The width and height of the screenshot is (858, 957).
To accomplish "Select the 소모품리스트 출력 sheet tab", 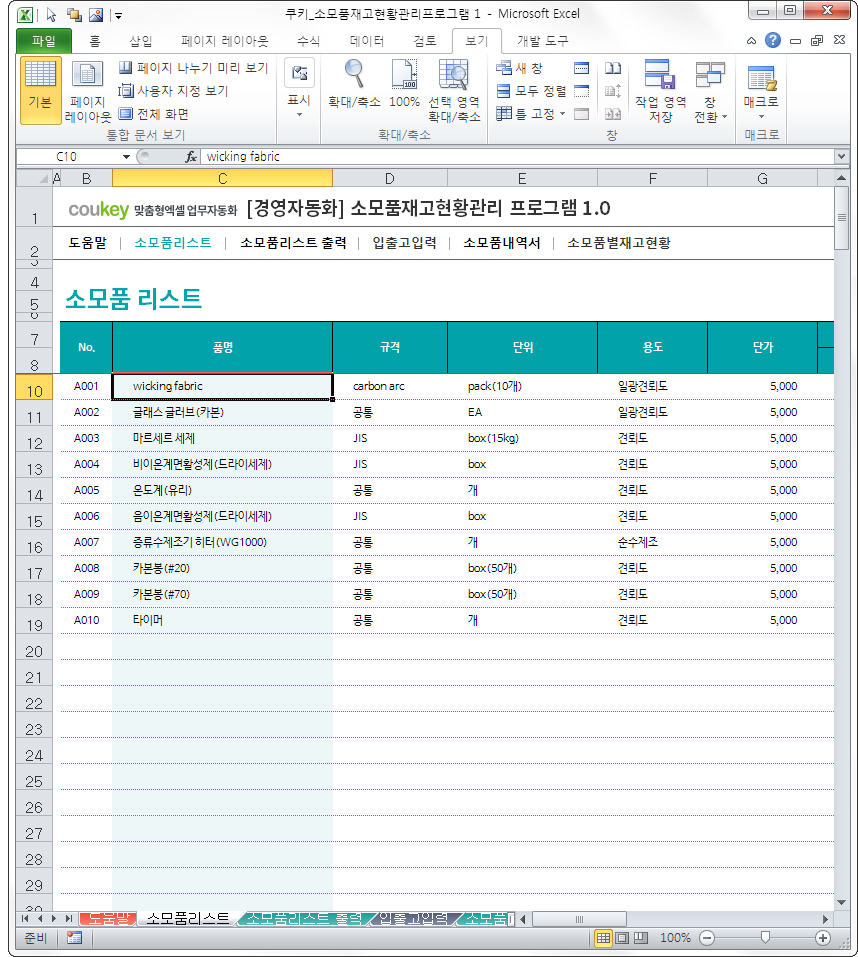I will click(x=303, y=918).
